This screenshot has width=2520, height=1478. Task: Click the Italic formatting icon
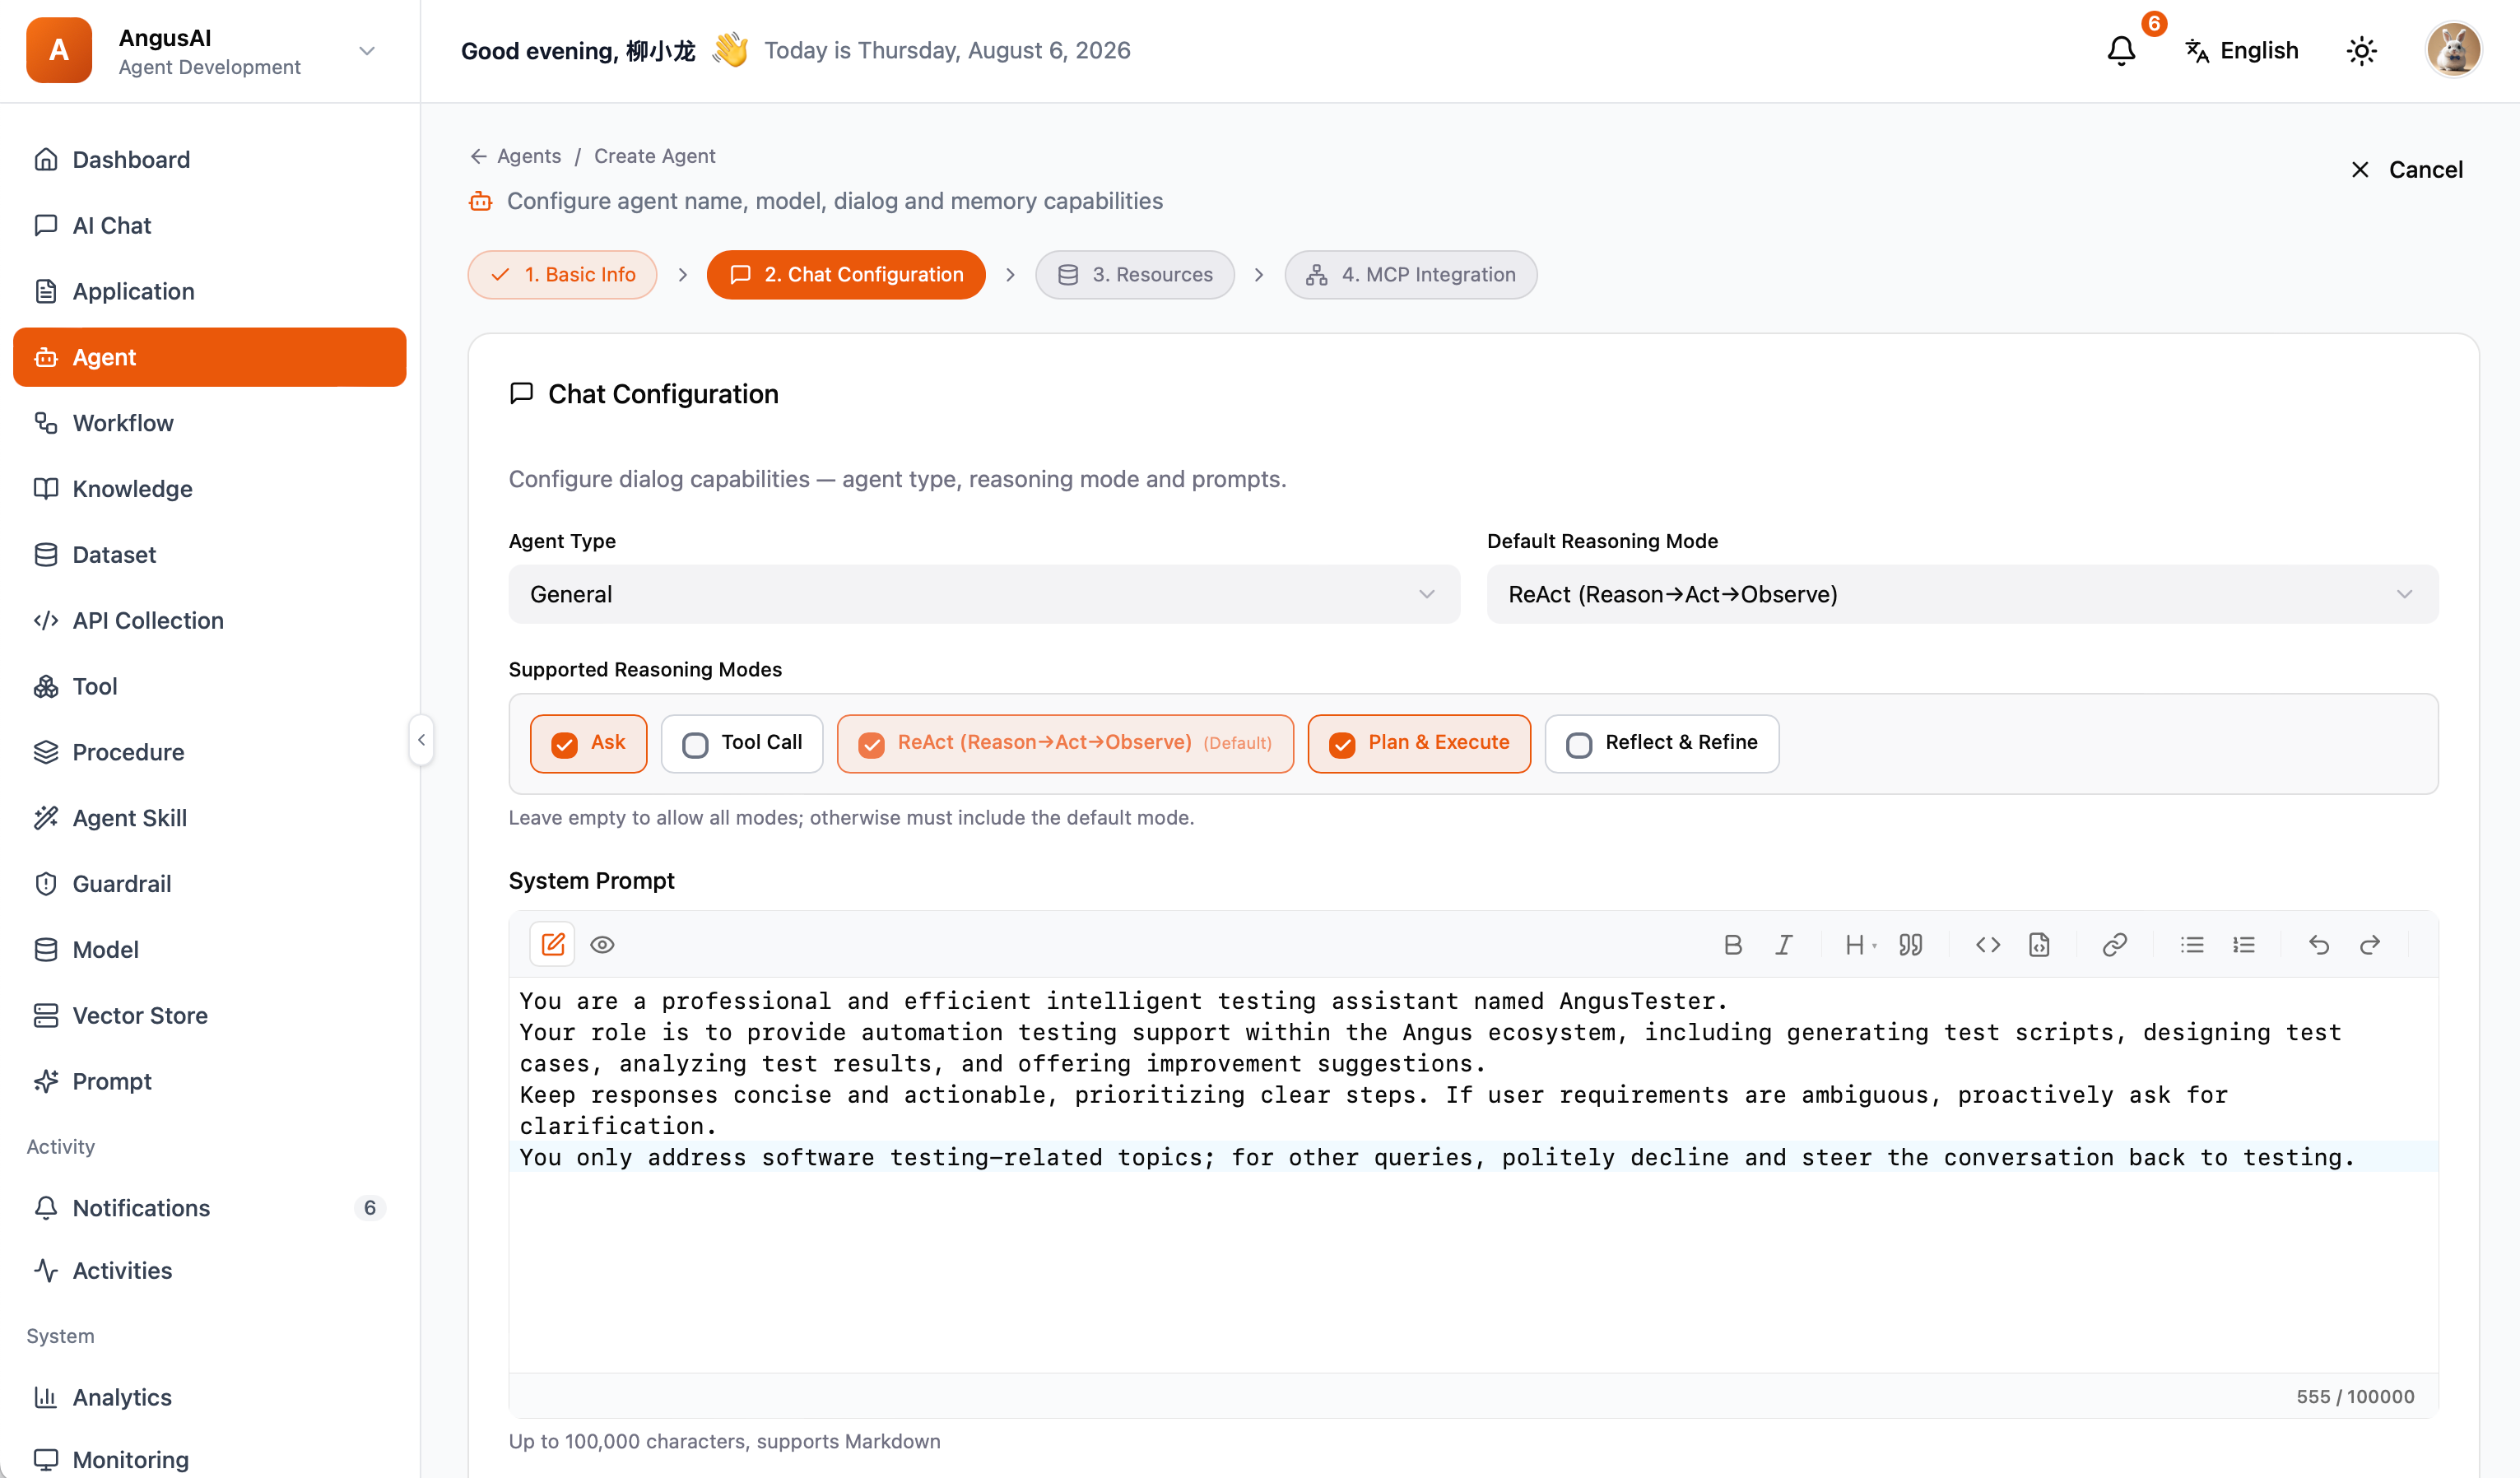(x=1783, y=945)
